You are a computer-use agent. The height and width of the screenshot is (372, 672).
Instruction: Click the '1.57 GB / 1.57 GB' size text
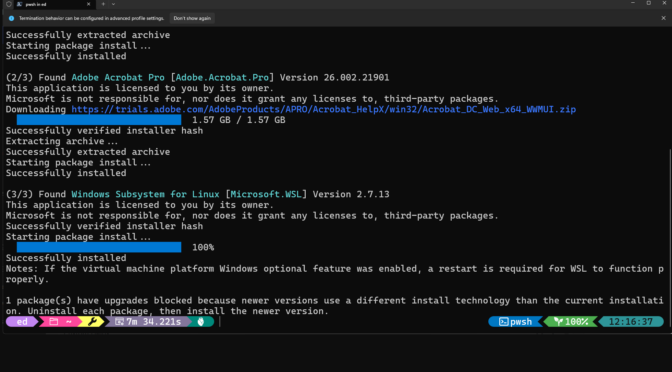click(239, 120)
